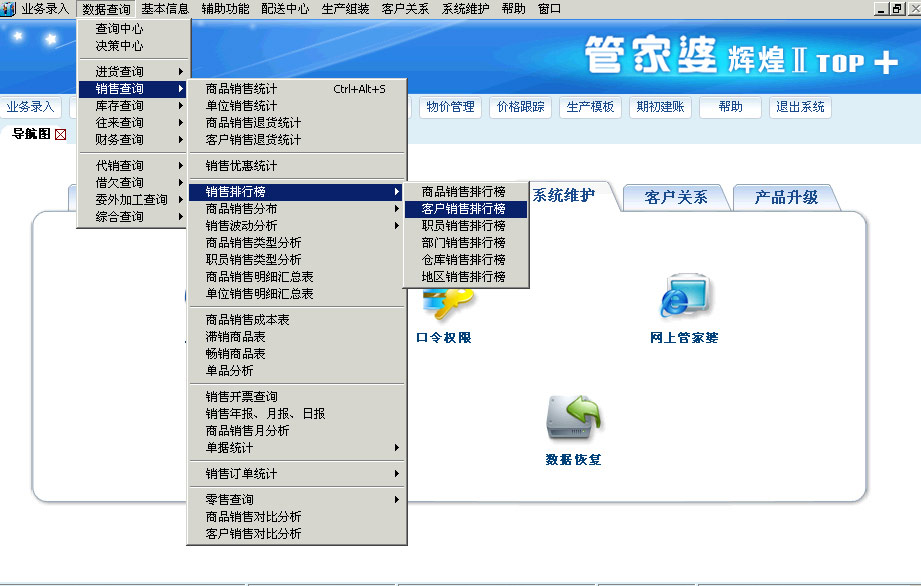The height and width of the screenshot is (586, 921).
Task: Open the 生产组装 menu
Action: click(345, 9)
